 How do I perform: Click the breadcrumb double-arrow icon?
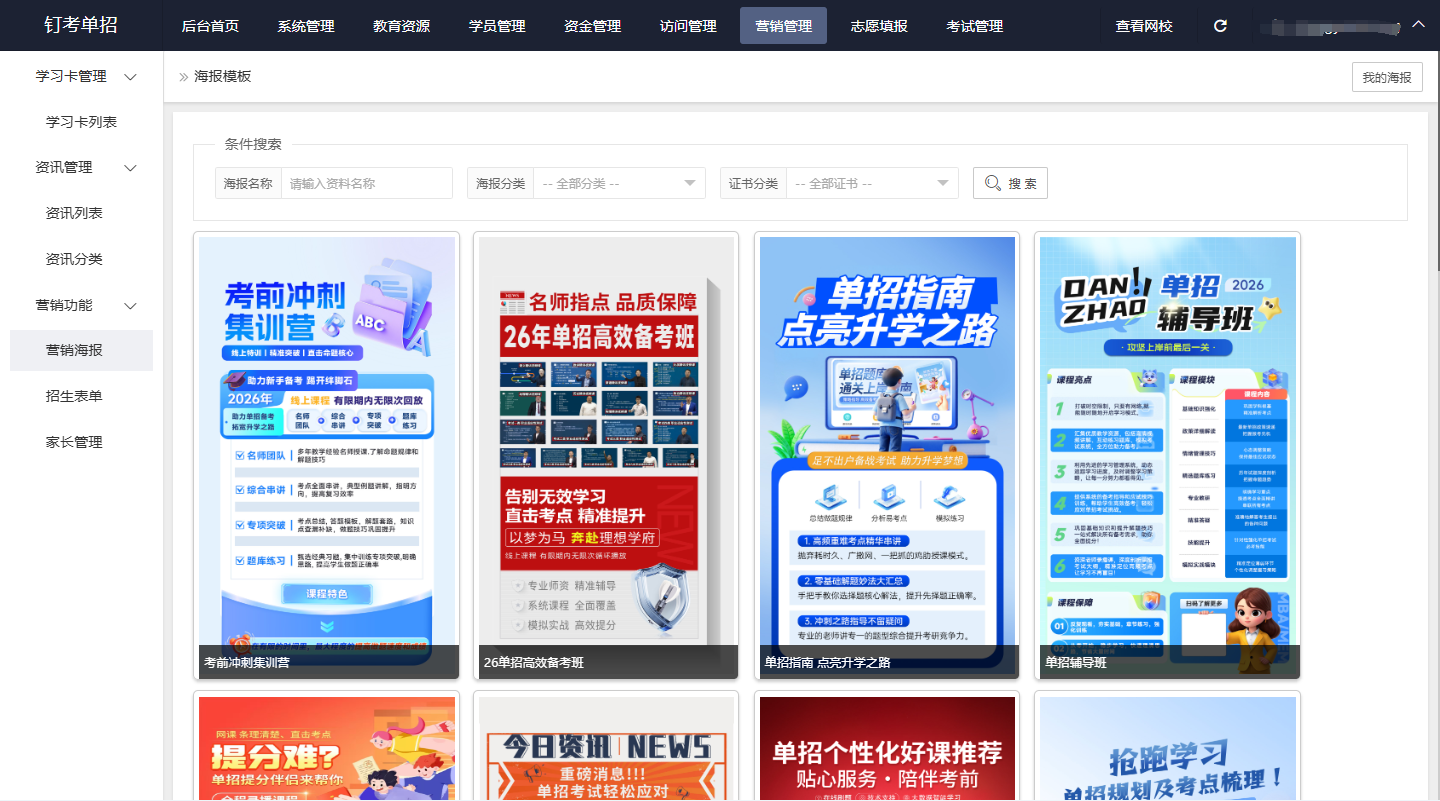(x=183, y=77)
